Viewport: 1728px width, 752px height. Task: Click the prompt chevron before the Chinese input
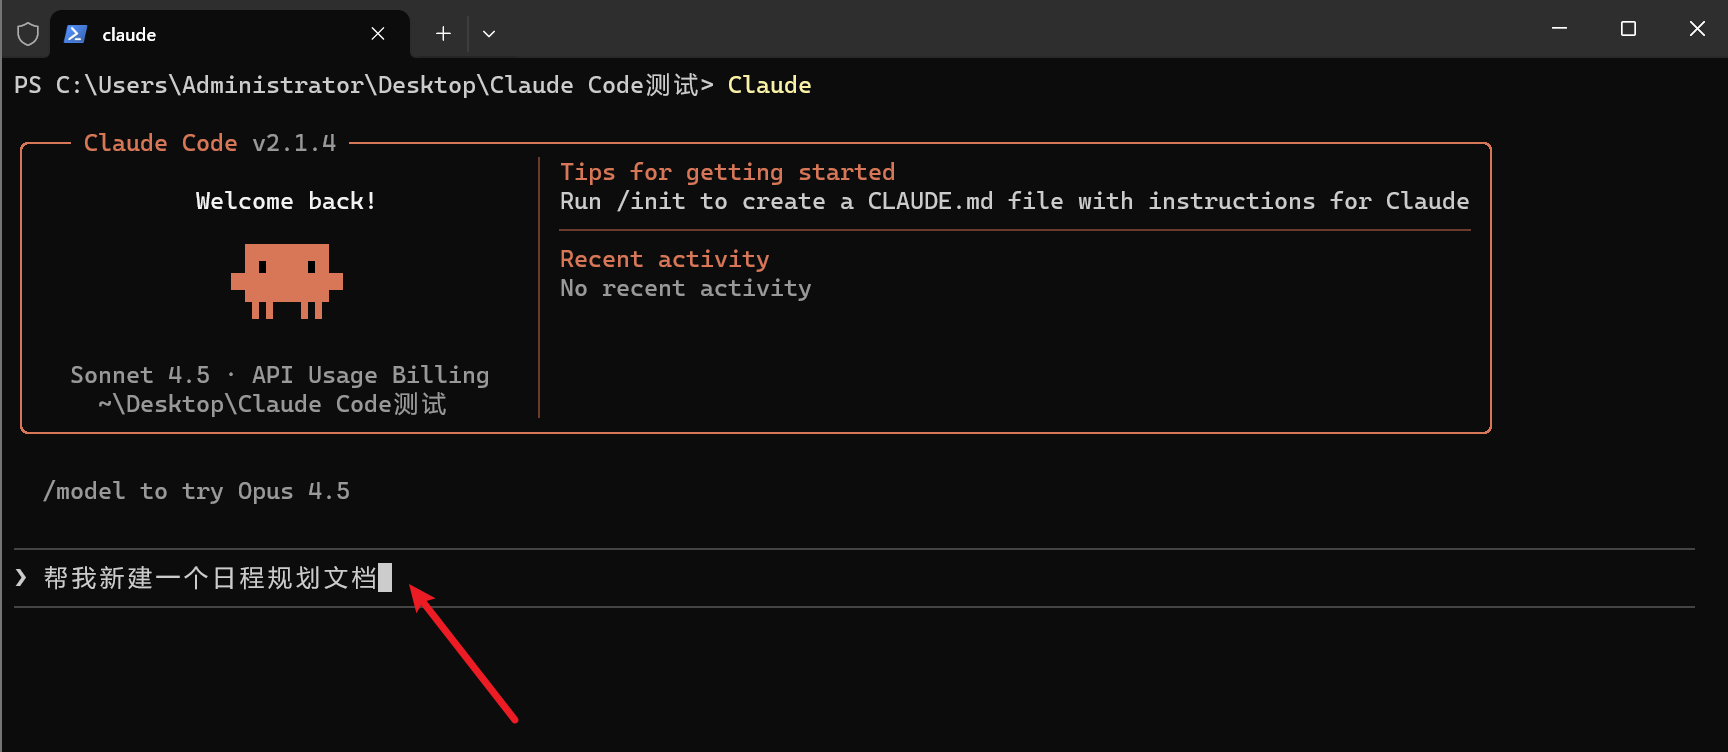21,577
